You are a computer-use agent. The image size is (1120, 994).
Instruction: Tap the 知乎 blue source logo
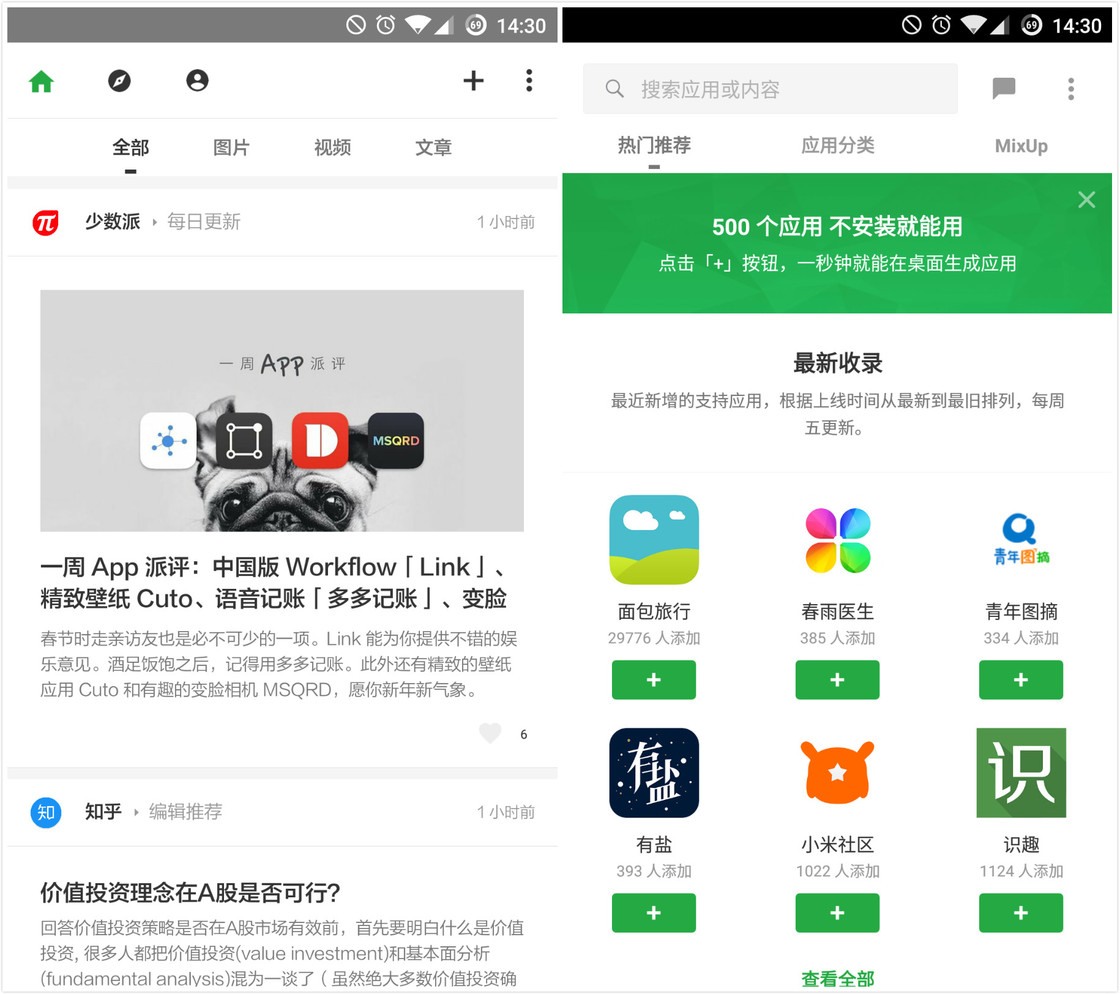[x=45, y=812]
